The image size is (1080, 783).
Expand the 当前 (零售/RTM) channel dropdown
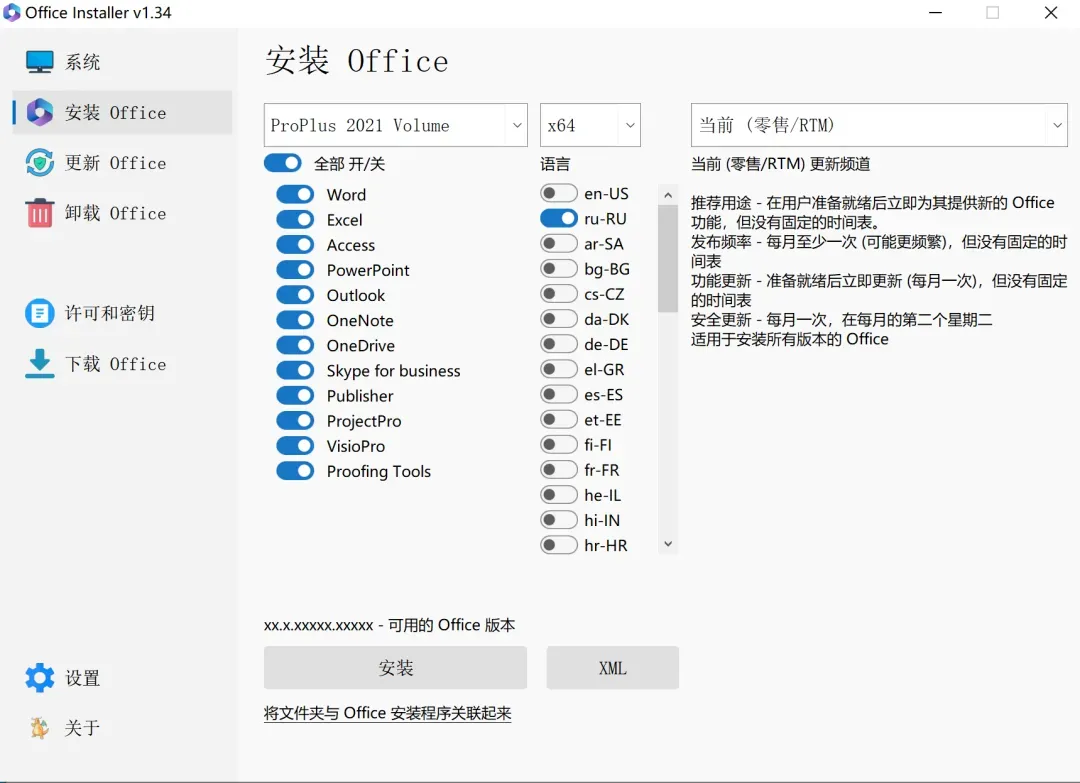click(x=879, y=125)
